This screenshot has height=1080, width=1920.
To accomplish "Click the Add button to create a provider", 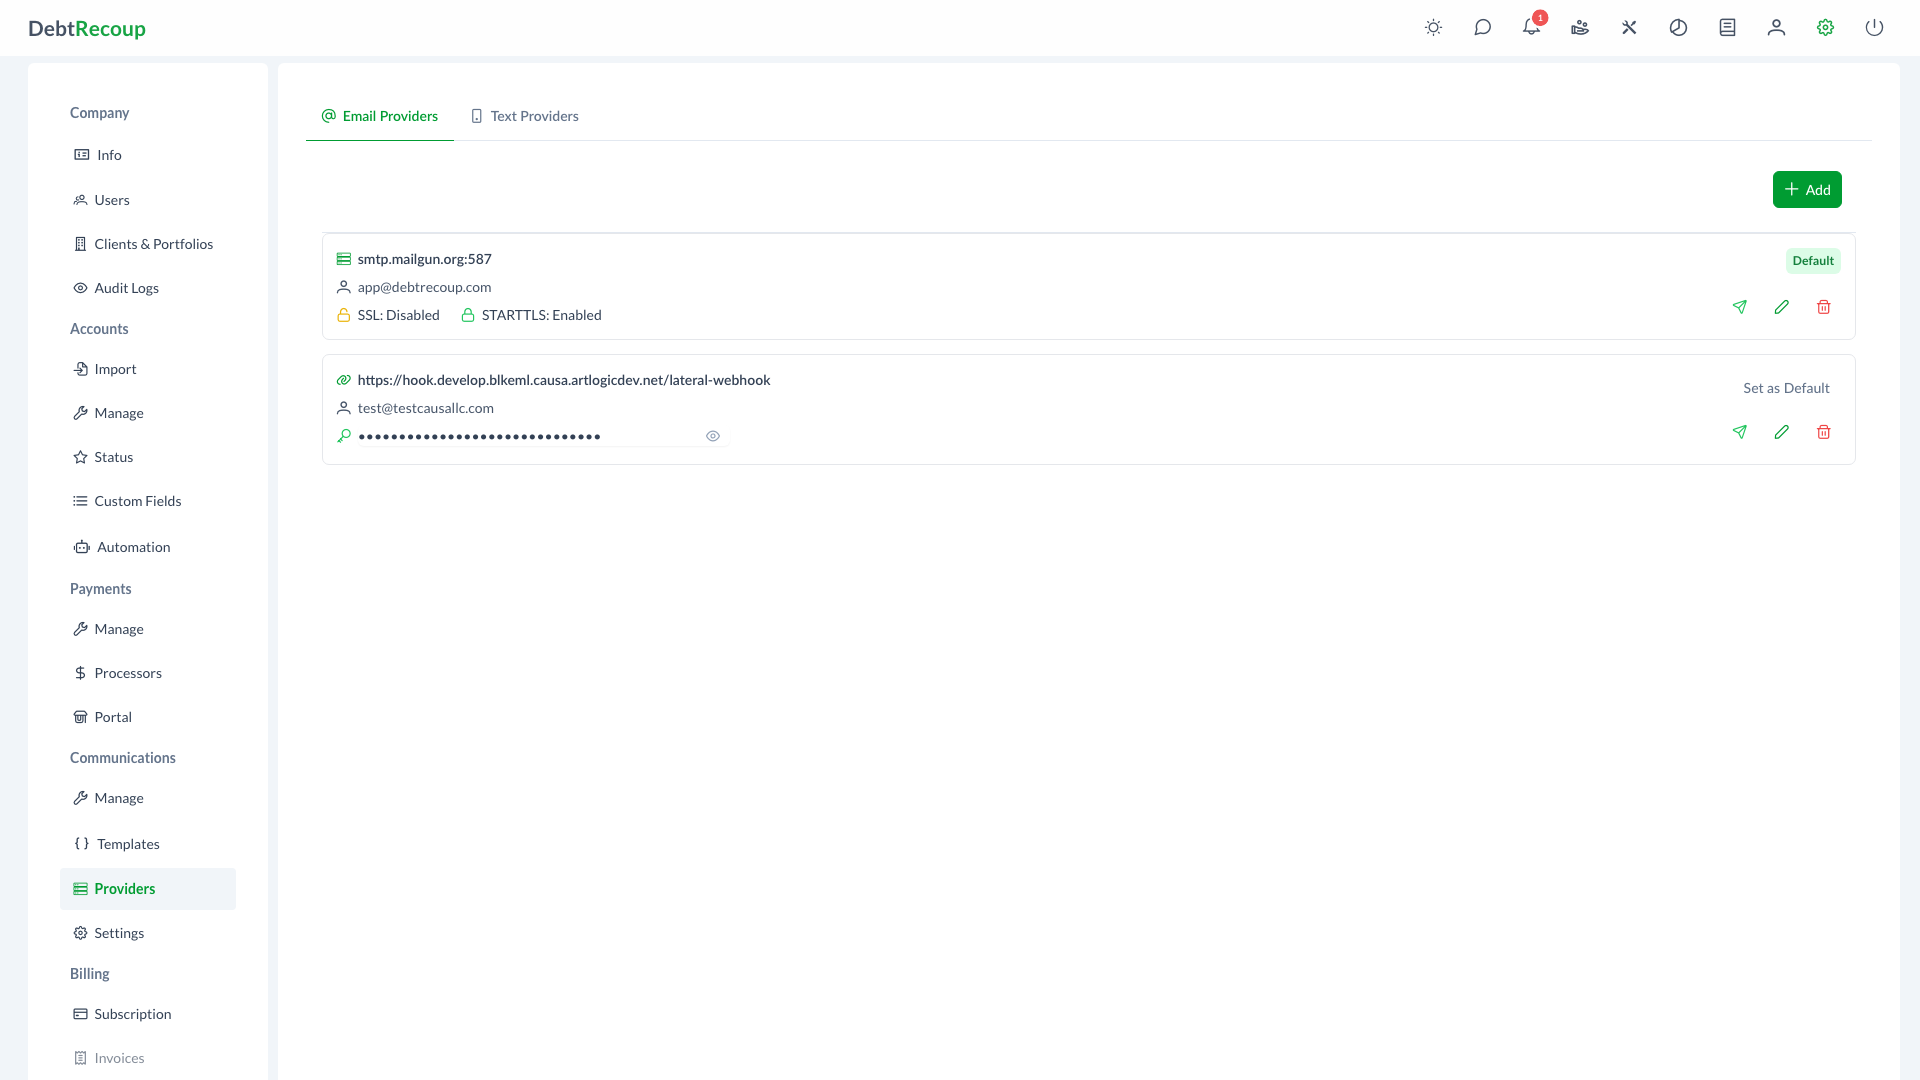I will click(x=1806, y=189).
